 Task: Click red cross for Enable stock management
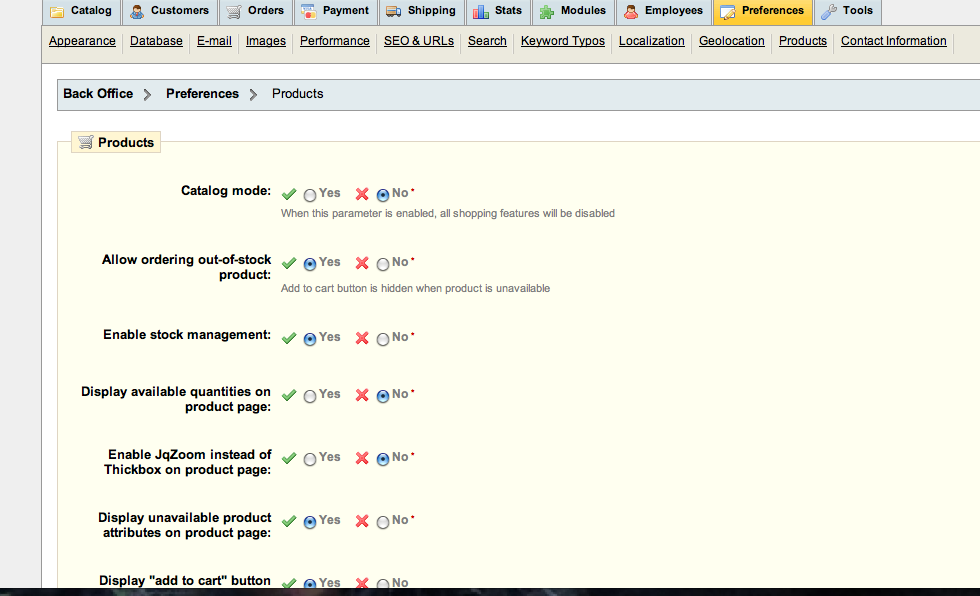pos(362,338)
